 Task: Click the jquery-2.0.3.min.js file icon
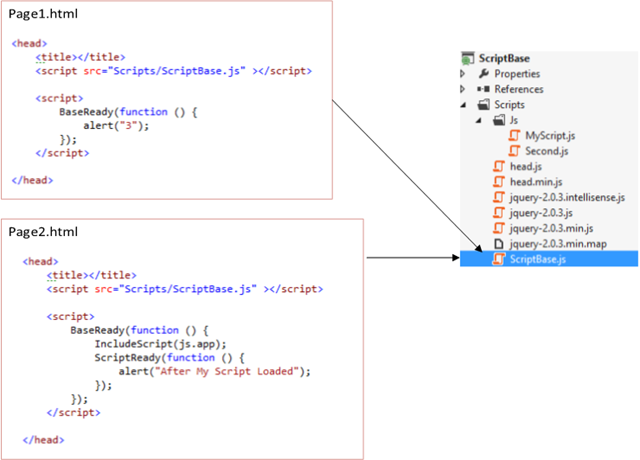click(499, 228)
